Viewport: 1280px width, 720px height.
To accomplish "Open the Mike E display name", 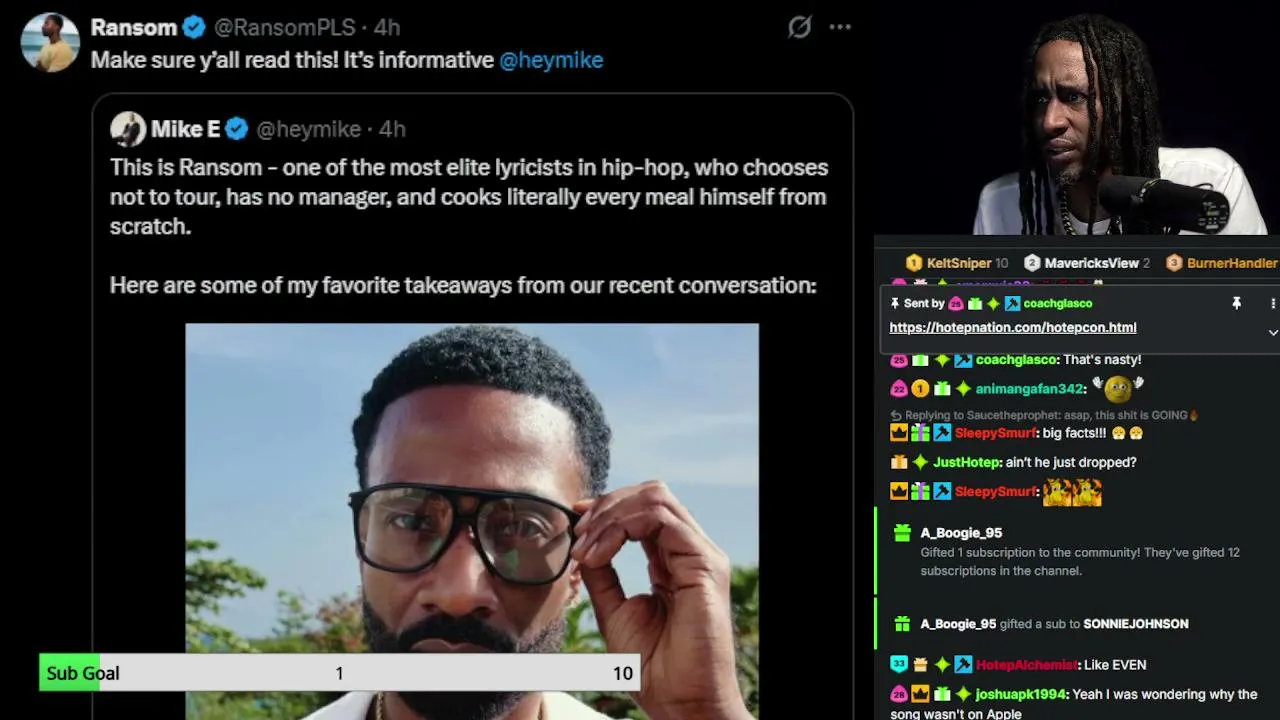I will pyautogui.click(x=185, y=129).
